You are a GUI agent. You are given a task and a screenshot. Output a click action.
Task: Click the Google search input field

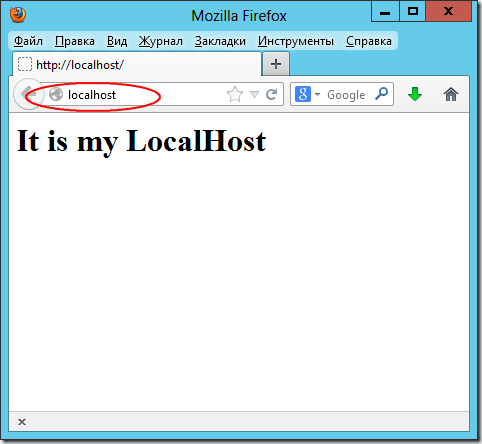(346, 95)
